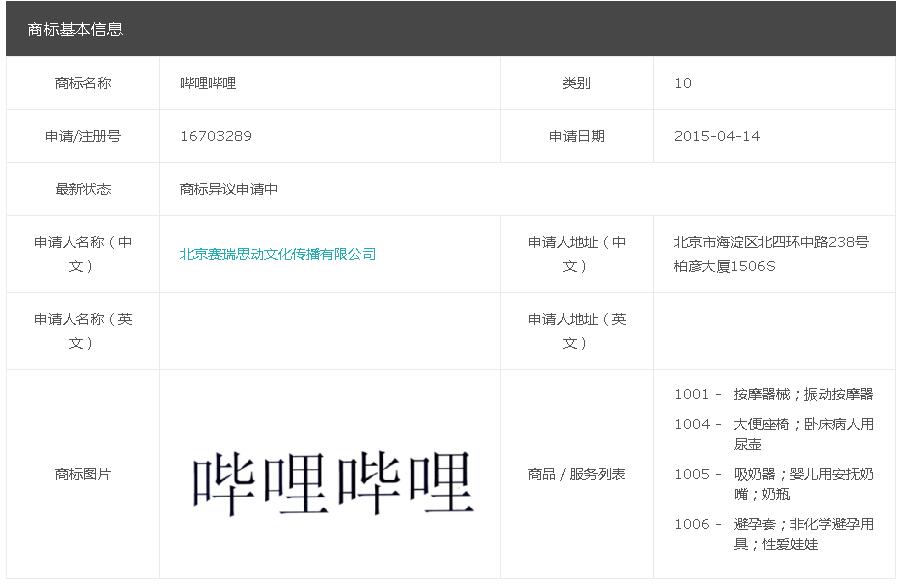Select goods item 1005 吸奶器；婴儿用安抚奶嘴；奶瓶
This screenshot has width=899, height=585.
coord(773,484)
